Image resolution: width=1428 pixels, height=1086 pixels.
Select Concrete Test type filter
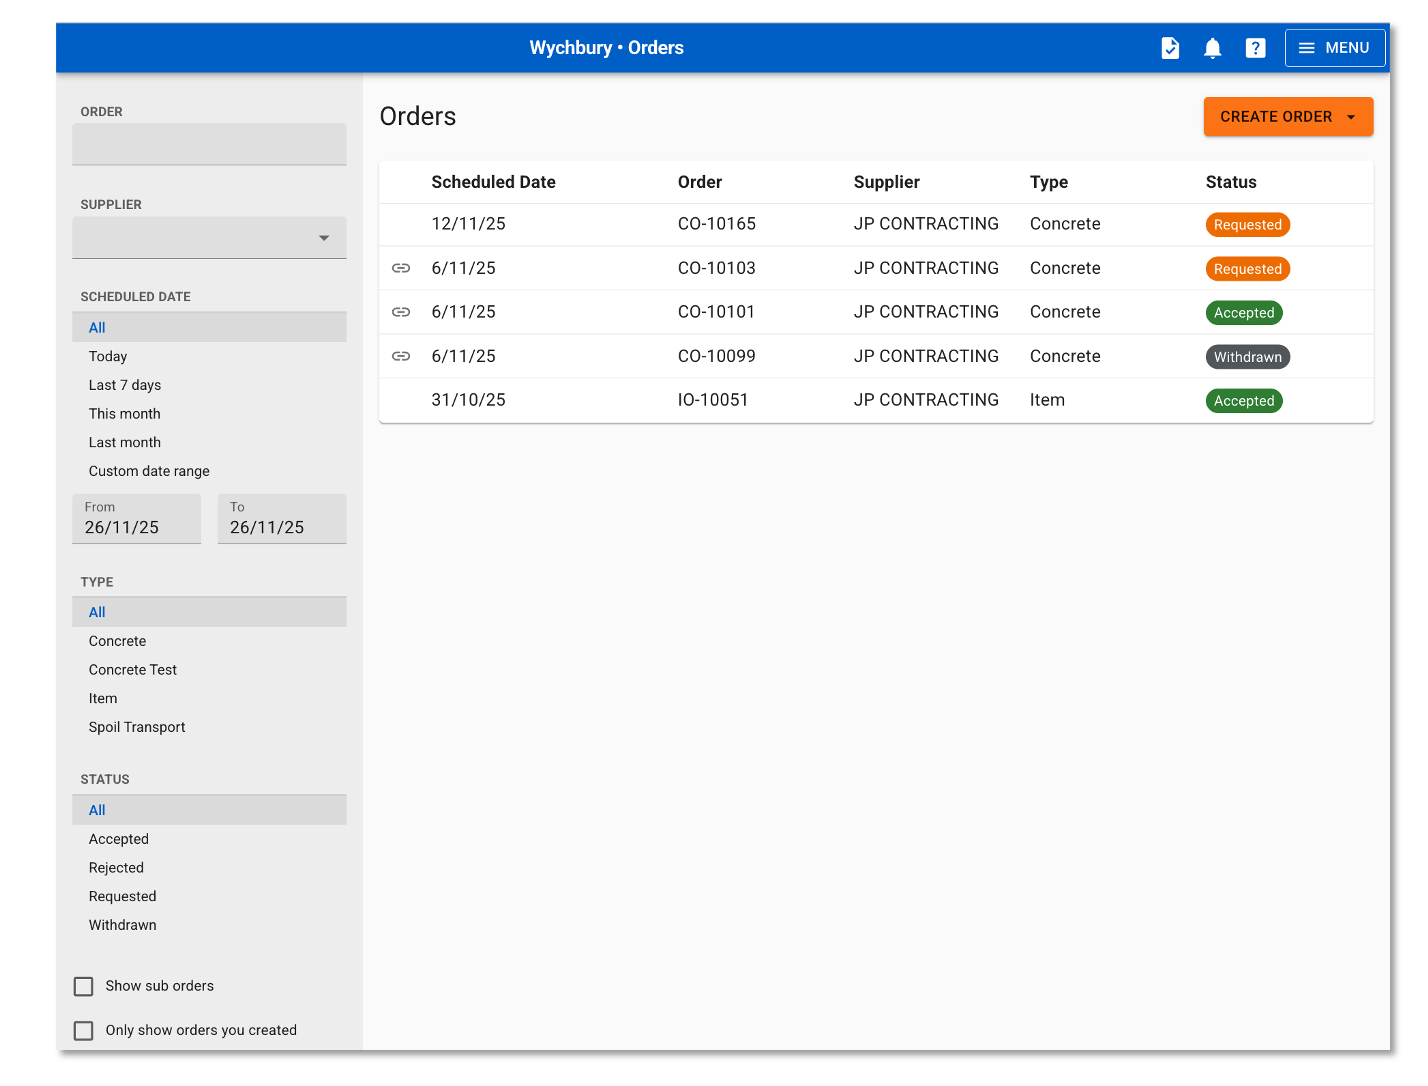pos(133,670)
